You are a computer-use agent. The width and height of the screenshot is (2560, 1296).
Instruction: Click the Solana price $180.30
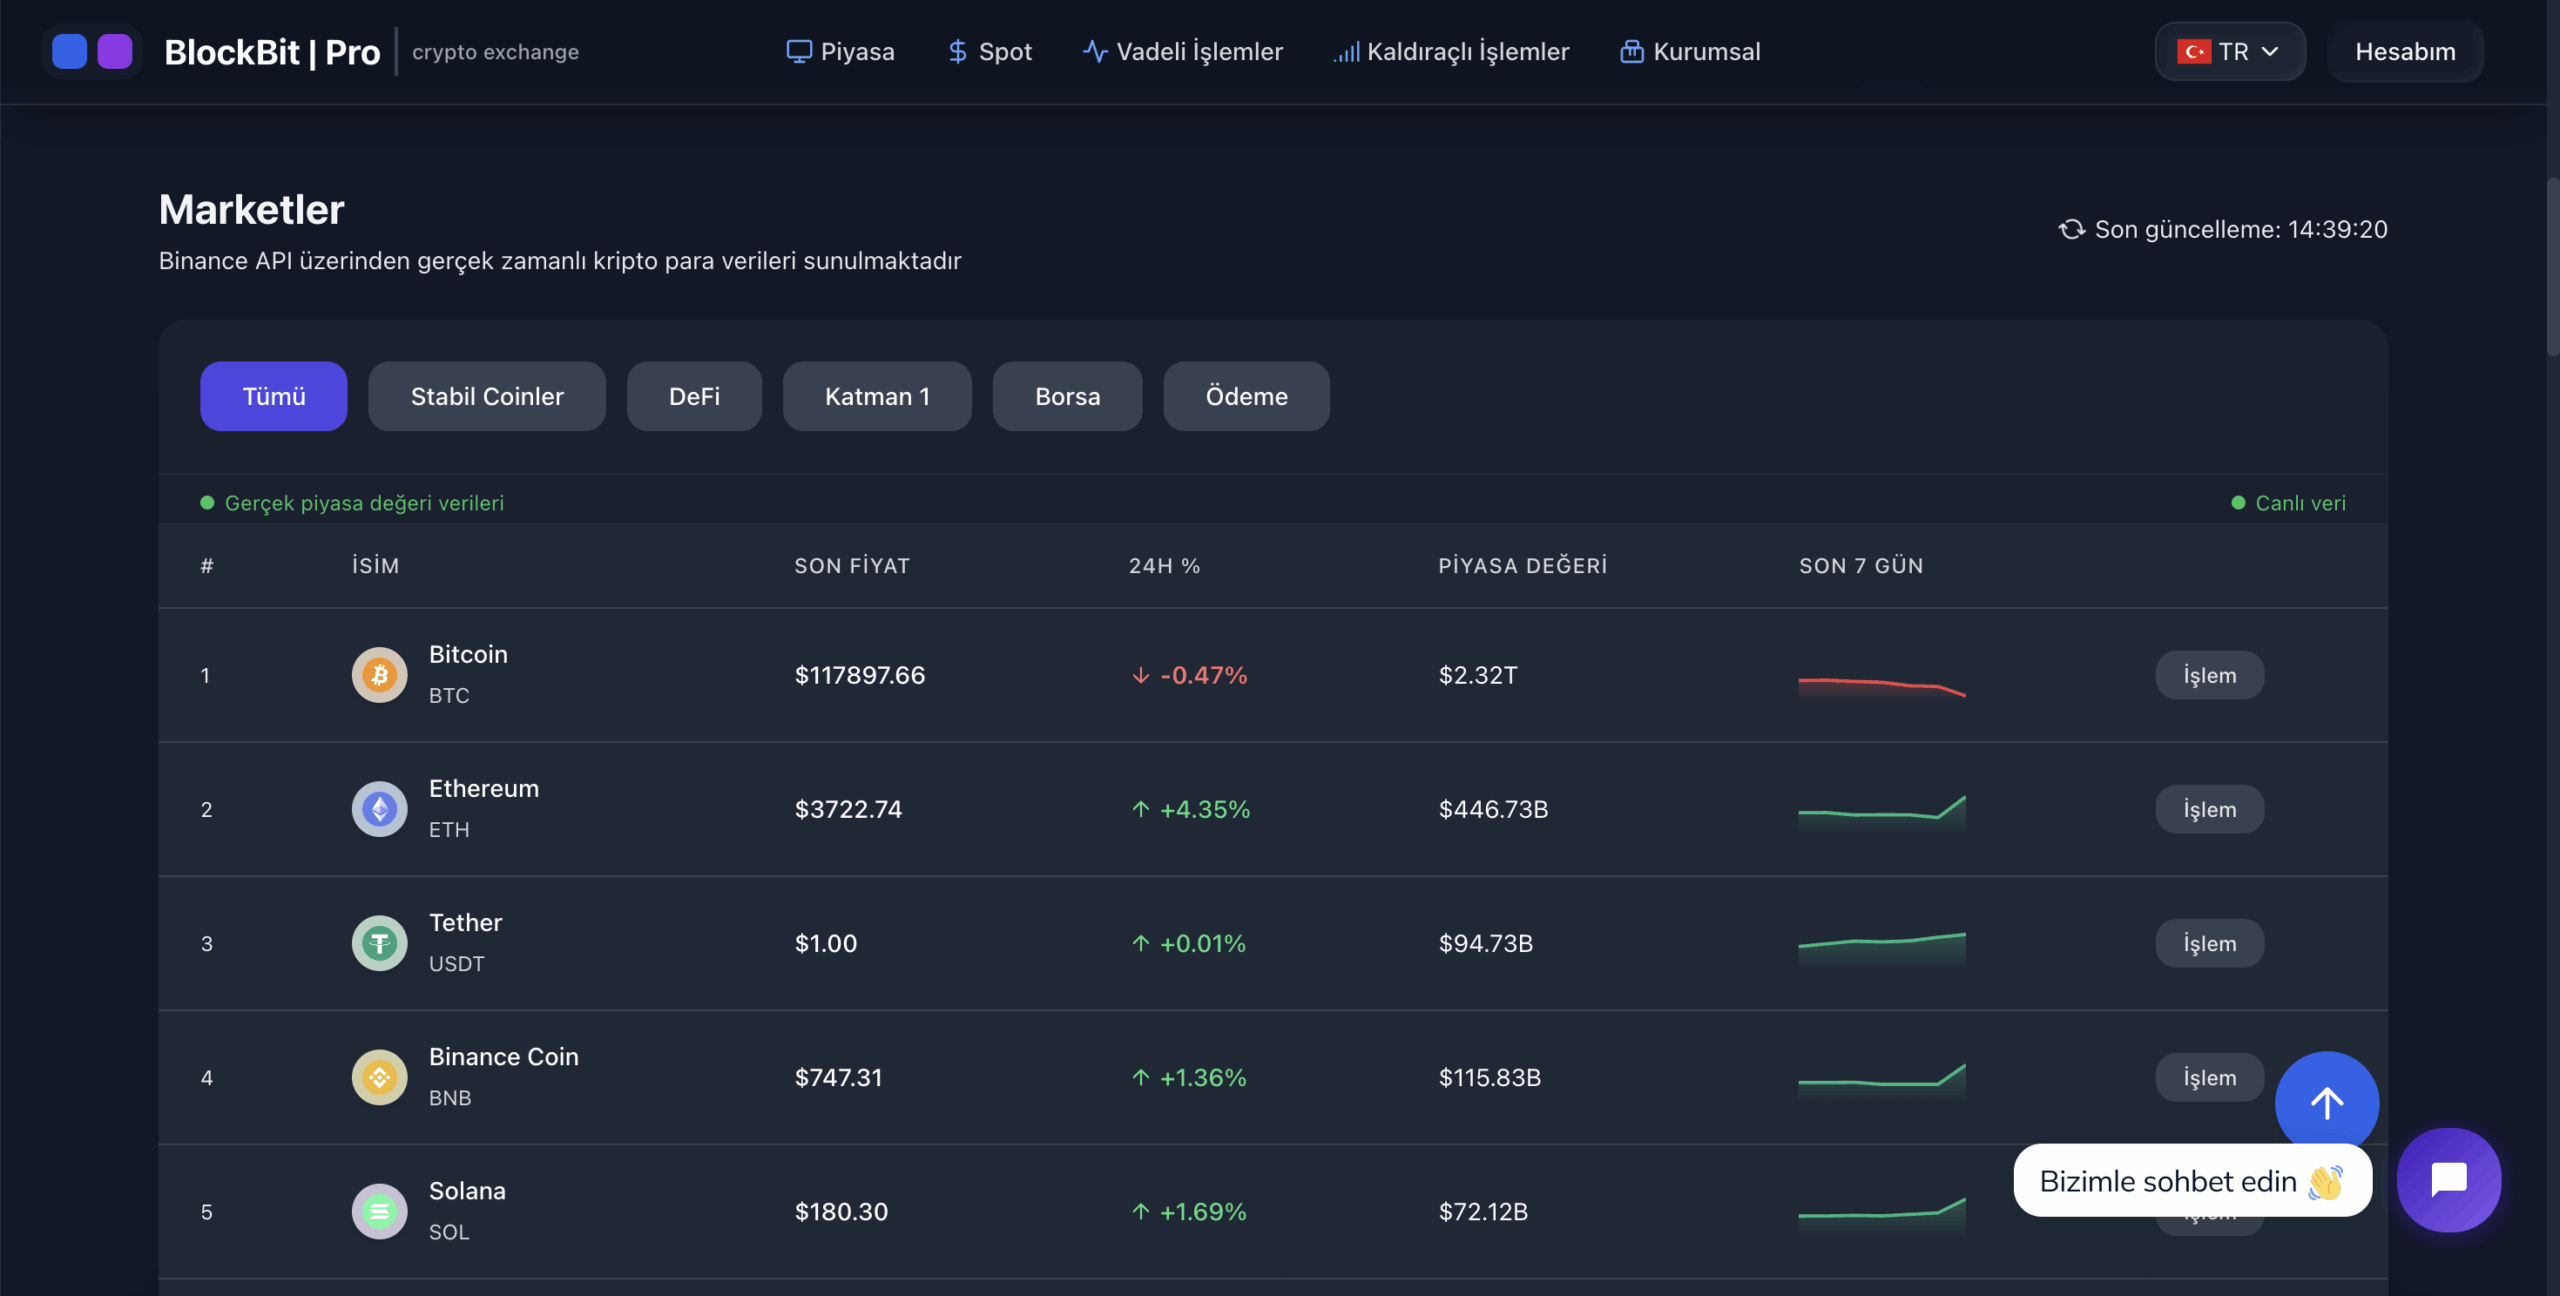[841, 1211]
